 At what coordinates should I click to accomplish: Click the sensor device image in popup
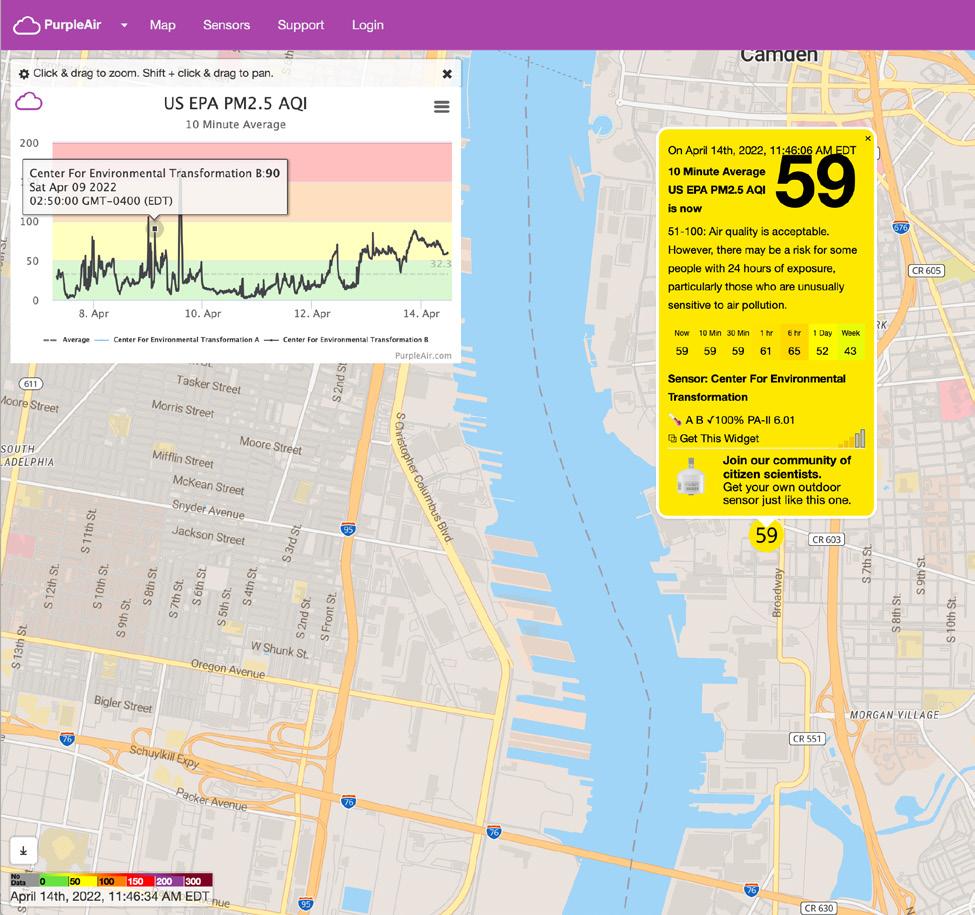pyautogui.click(x=690, y=477)
